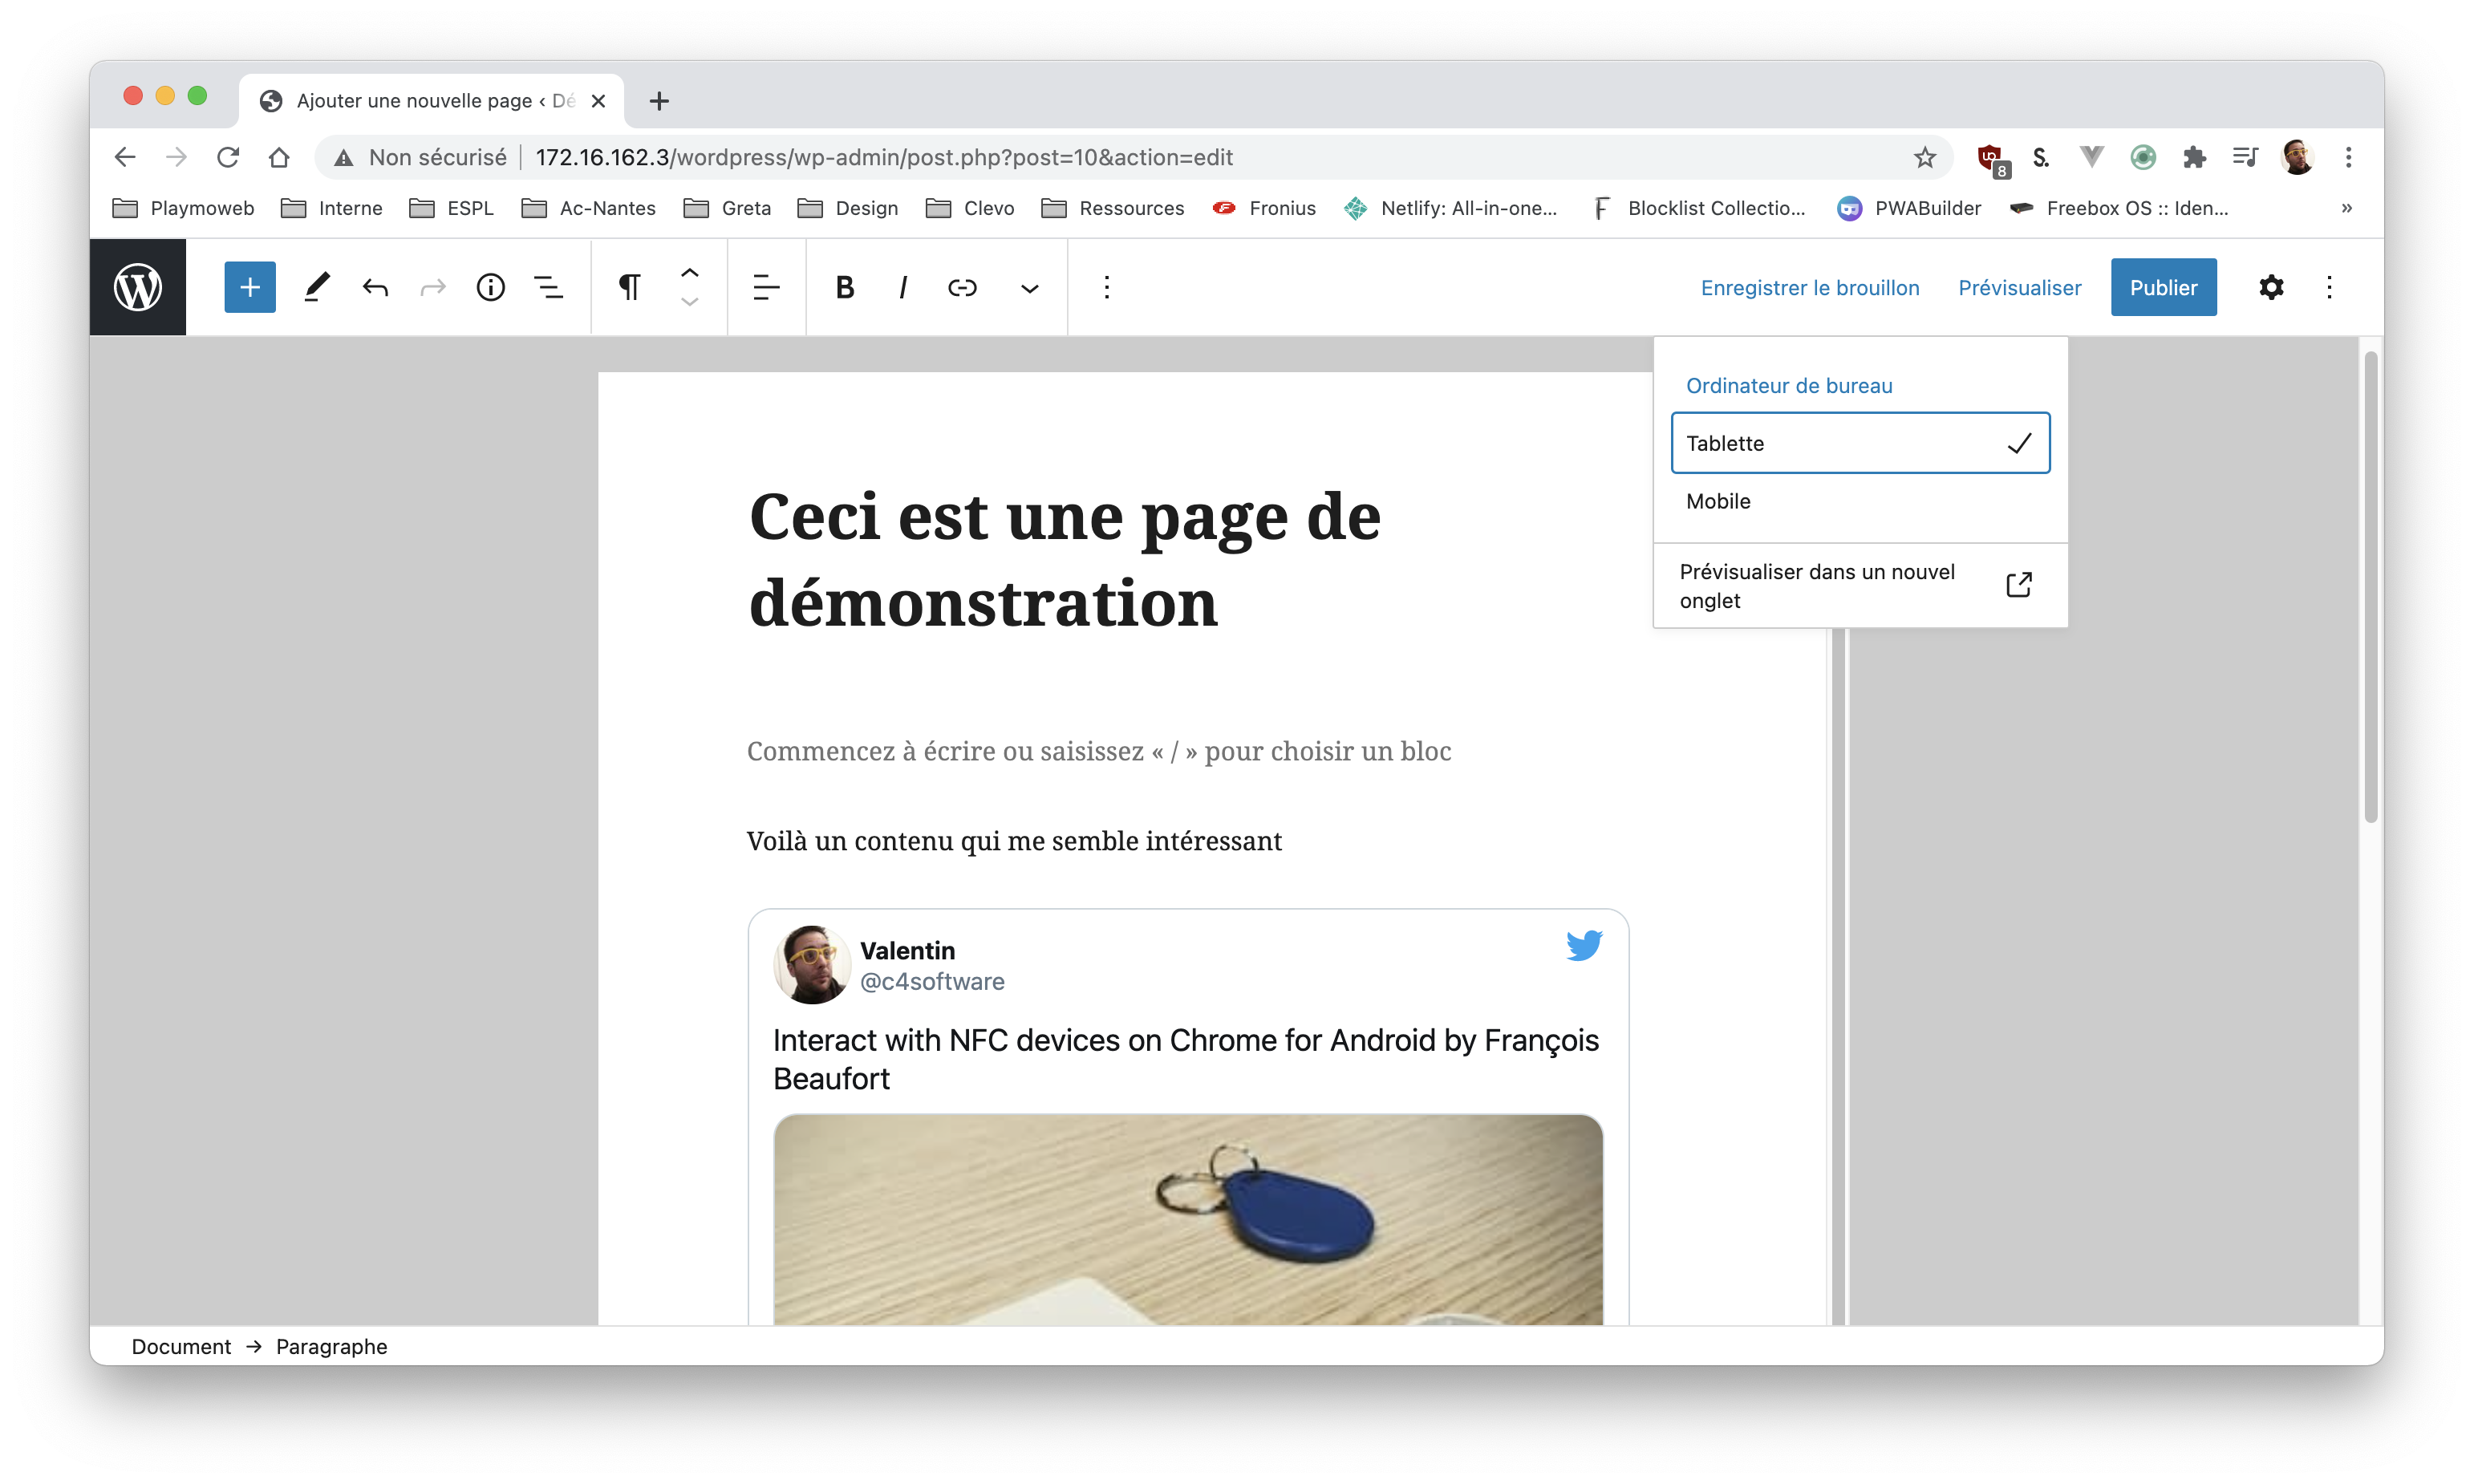Screen dimensions: 2474x1484
Task: Click Enregistrer le brouillon link
Action: (x=1809, y=288)
